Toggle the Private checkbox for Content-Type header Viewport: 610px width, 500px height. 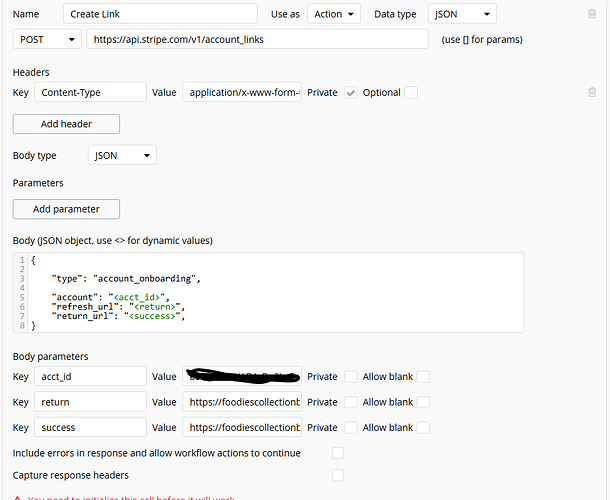(x=350, y=93)
